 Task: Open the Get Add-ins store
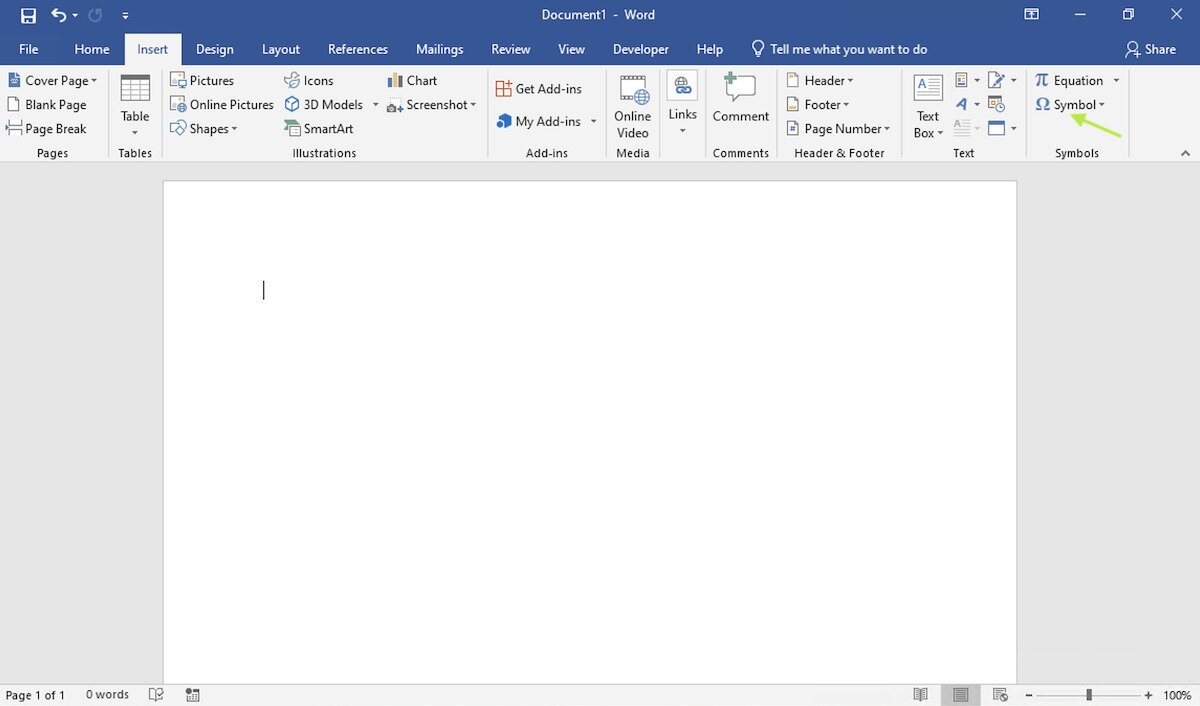point(541,88)
